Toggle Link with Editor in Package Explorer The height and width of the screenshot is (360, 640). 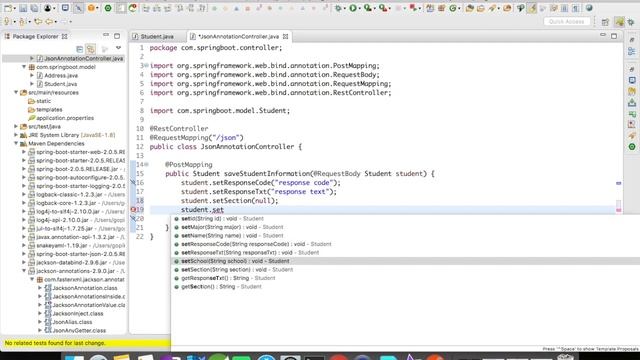pyautogui.click(x=91, y=49)
